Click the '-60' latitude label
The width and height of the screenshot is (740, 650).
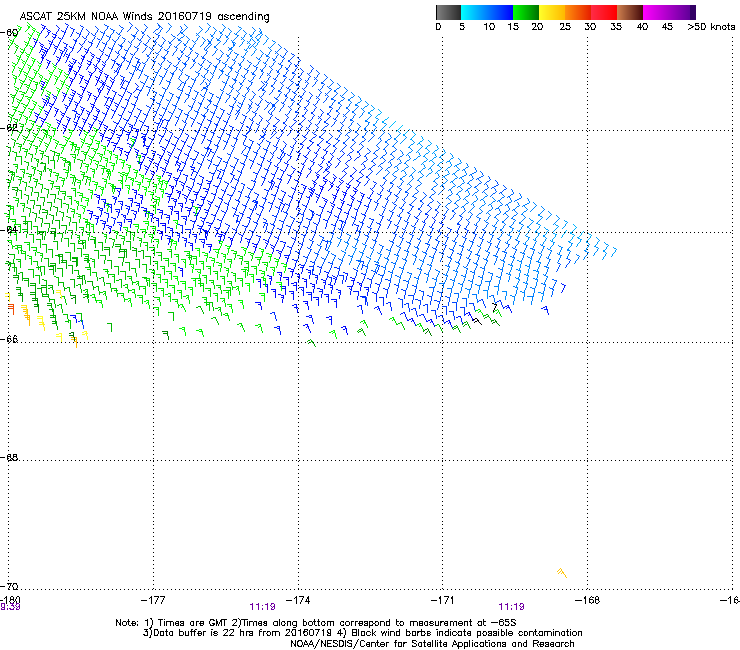click(x=9, y=33)
